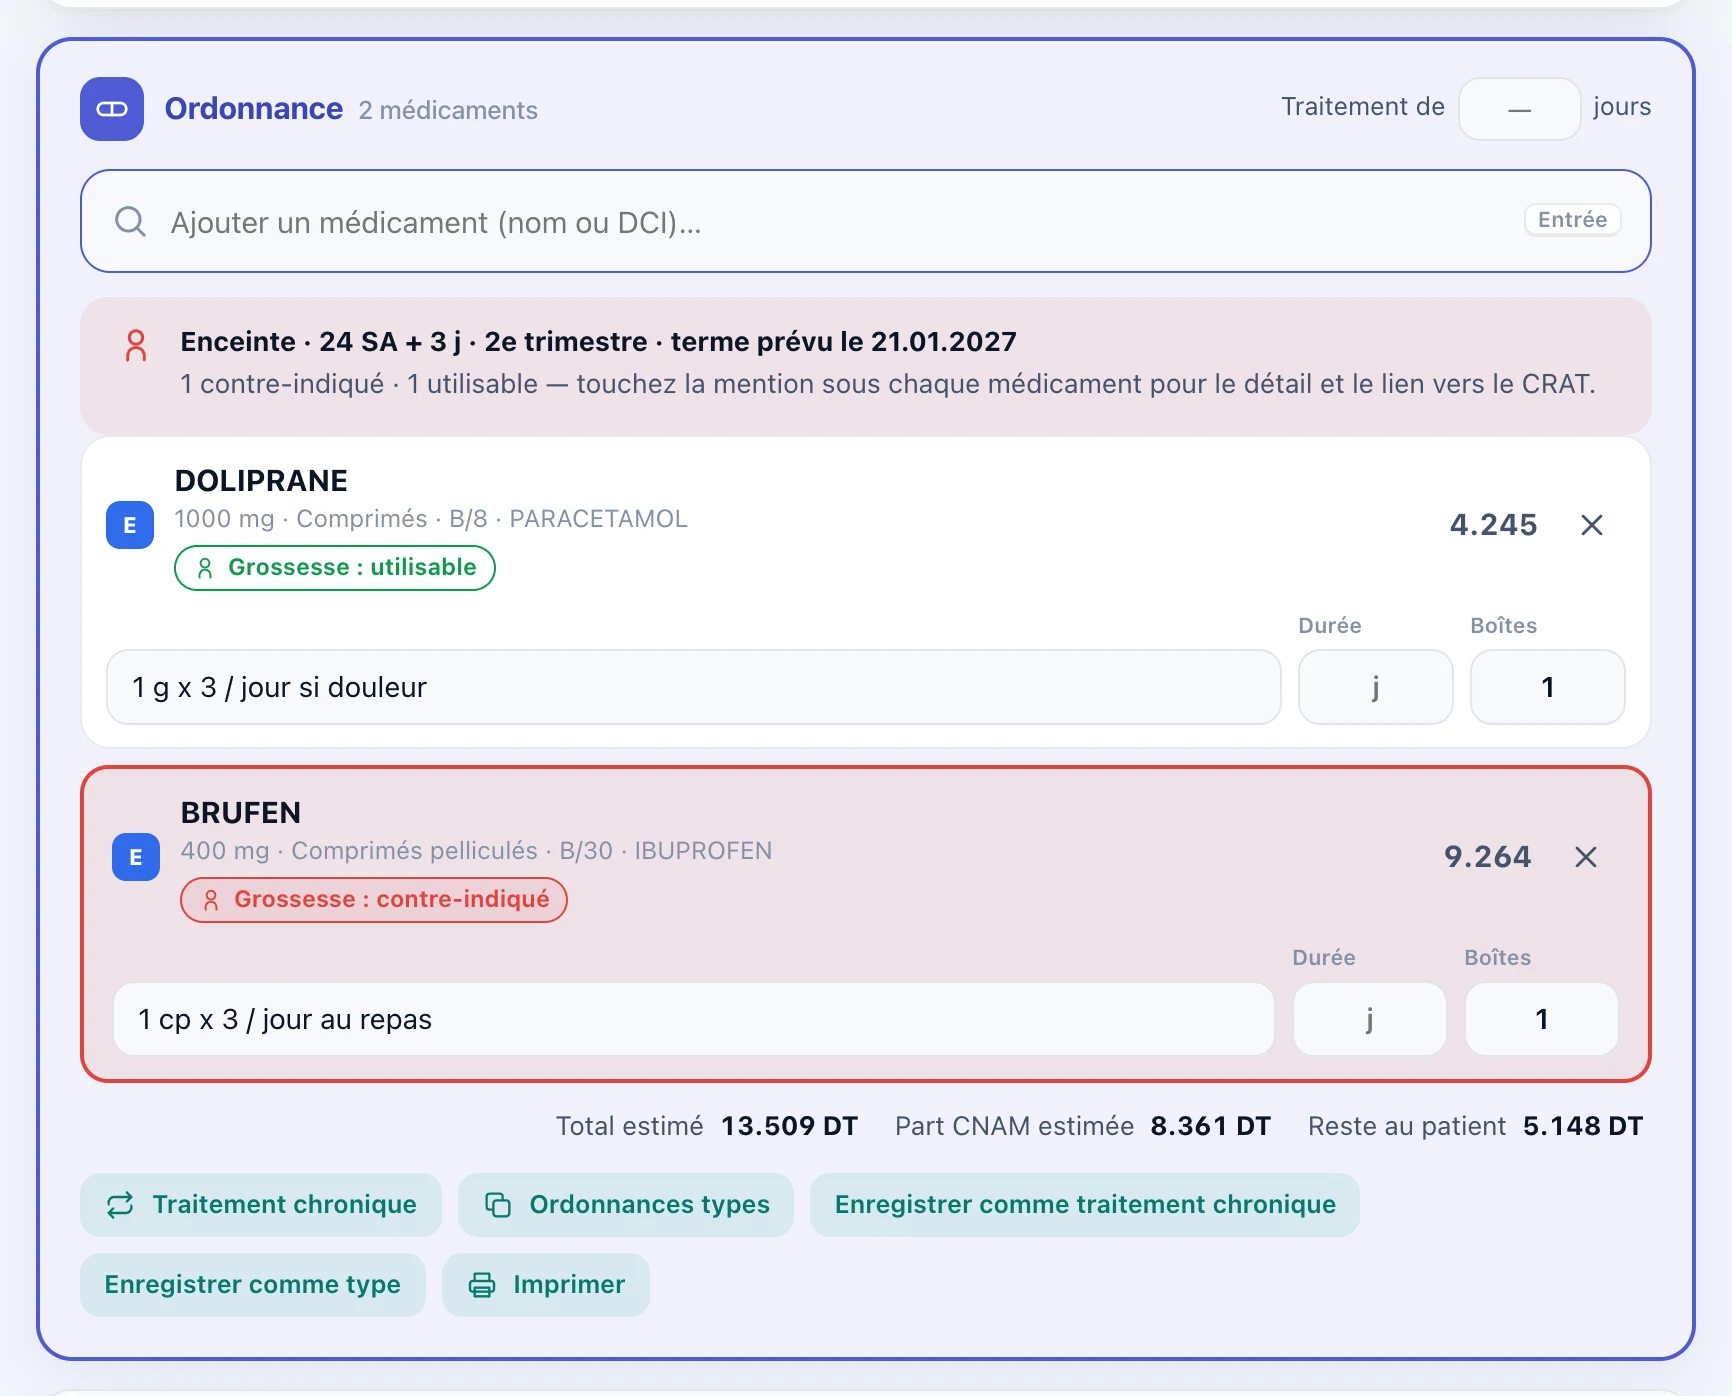Click the search magnifier icon

tap(130, 221)
